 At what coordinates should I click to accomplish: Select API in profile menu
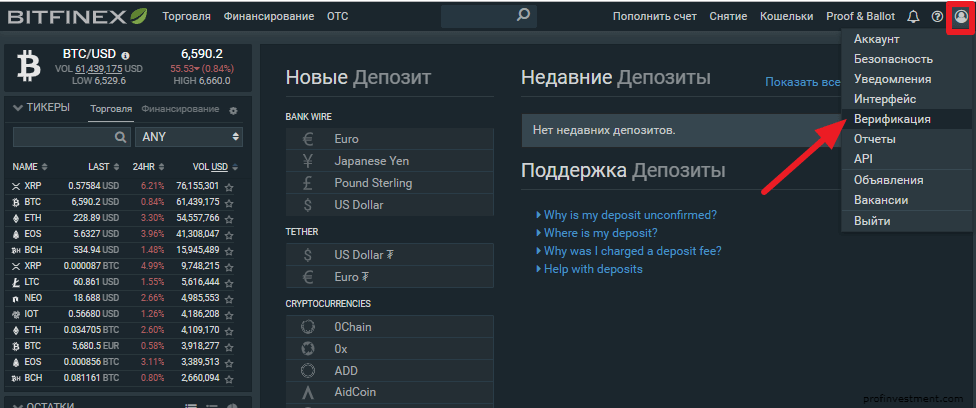coord(906,159)
